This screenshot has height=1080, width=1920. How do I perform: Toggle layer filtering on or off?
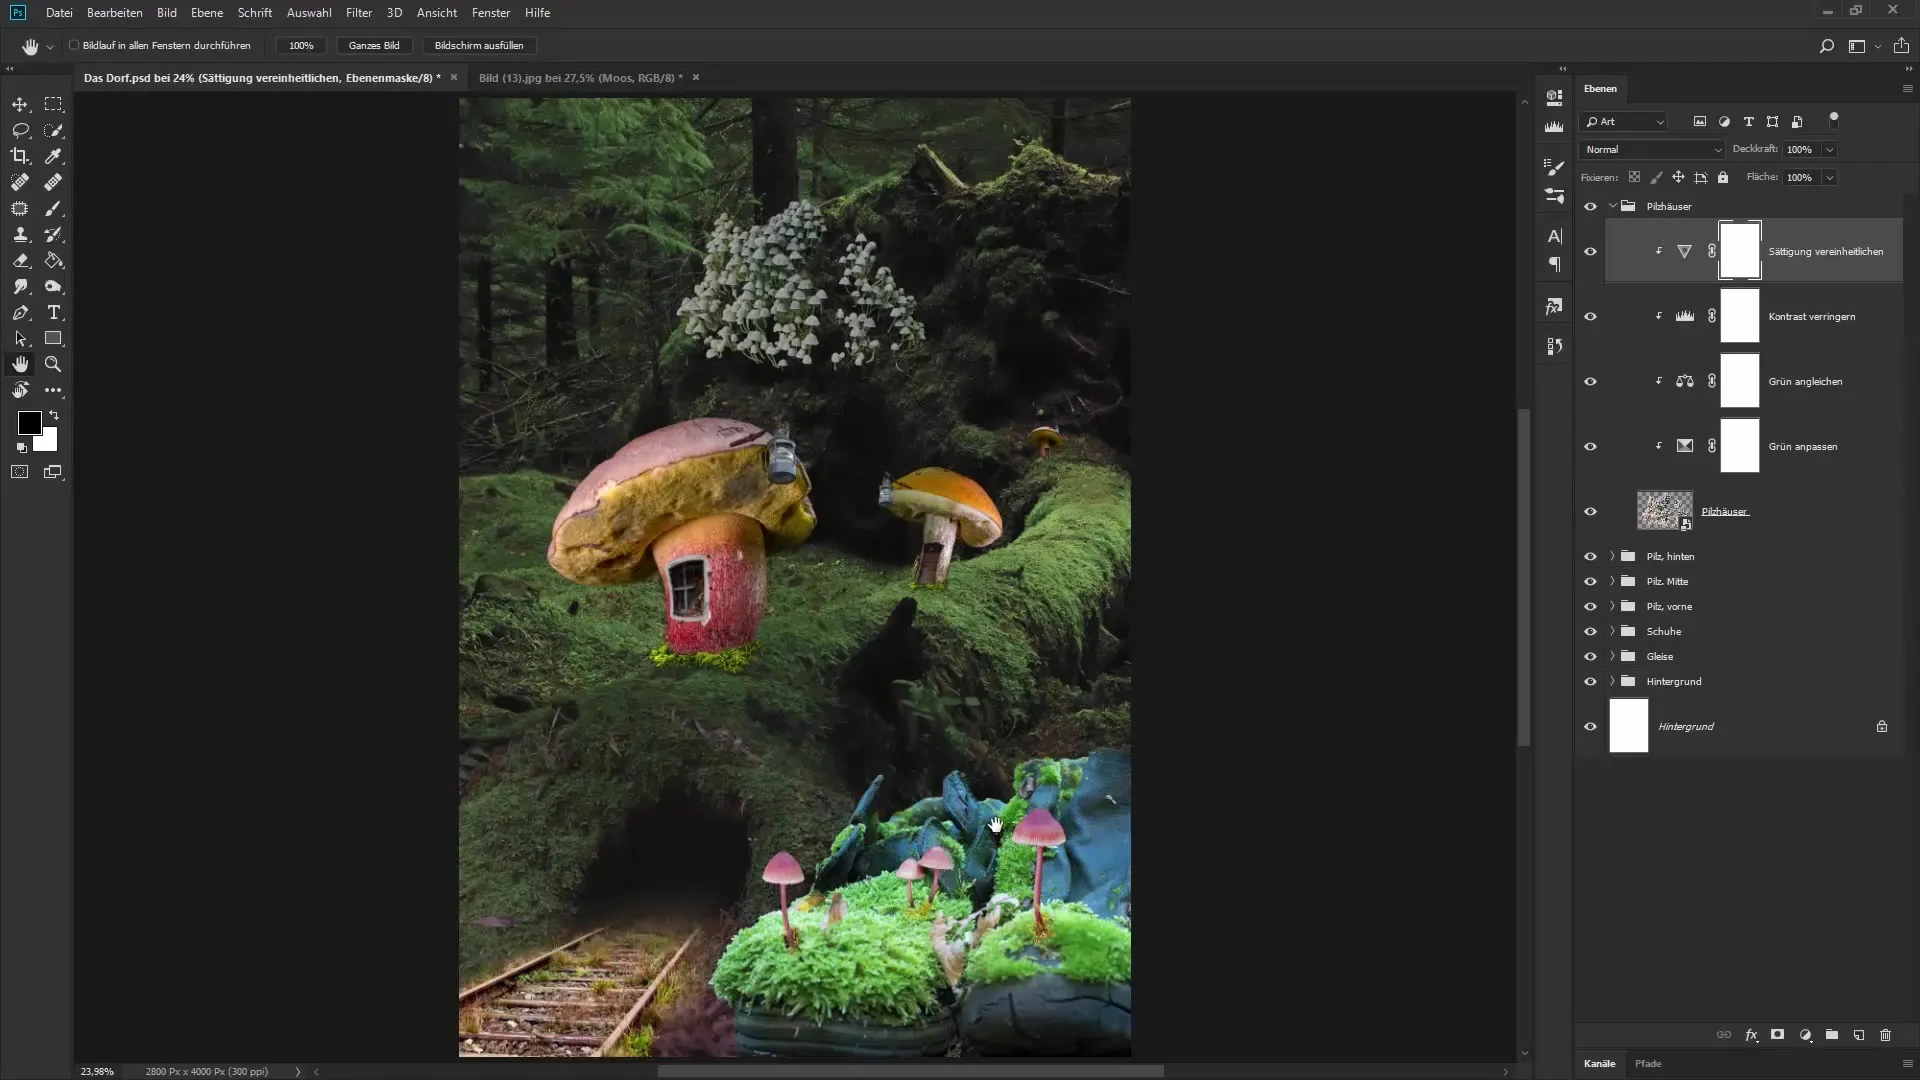[x=1833, y=119]
